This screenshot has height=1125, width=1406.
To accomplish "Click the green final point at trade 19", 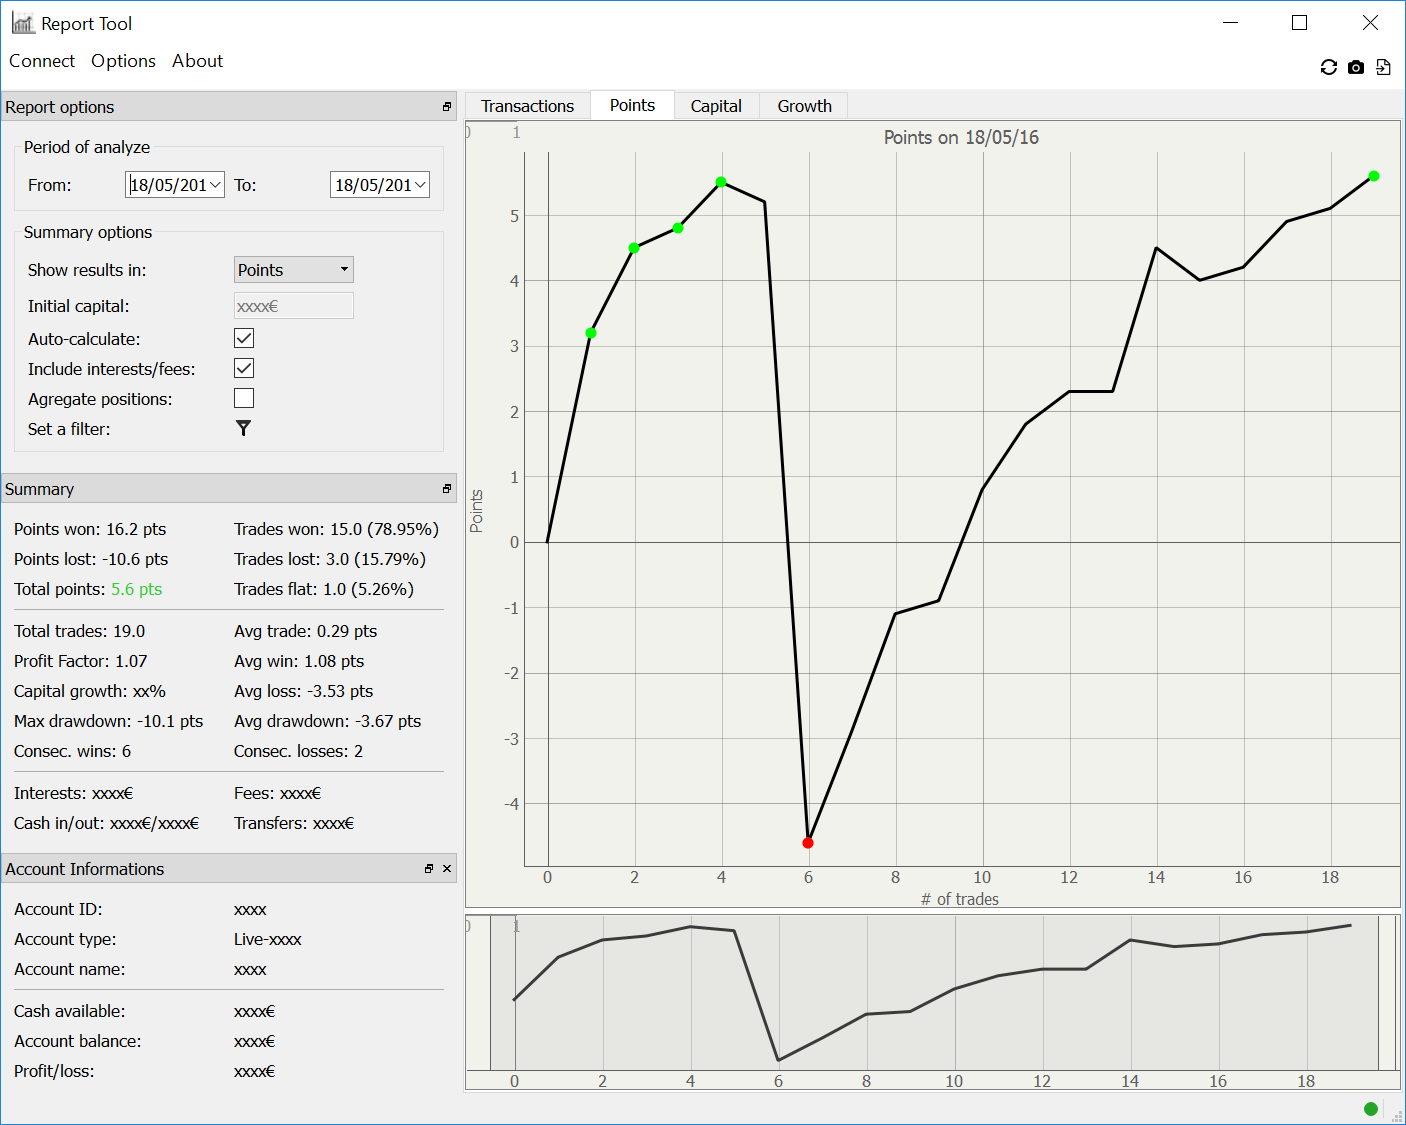I will coord(1374,176).
